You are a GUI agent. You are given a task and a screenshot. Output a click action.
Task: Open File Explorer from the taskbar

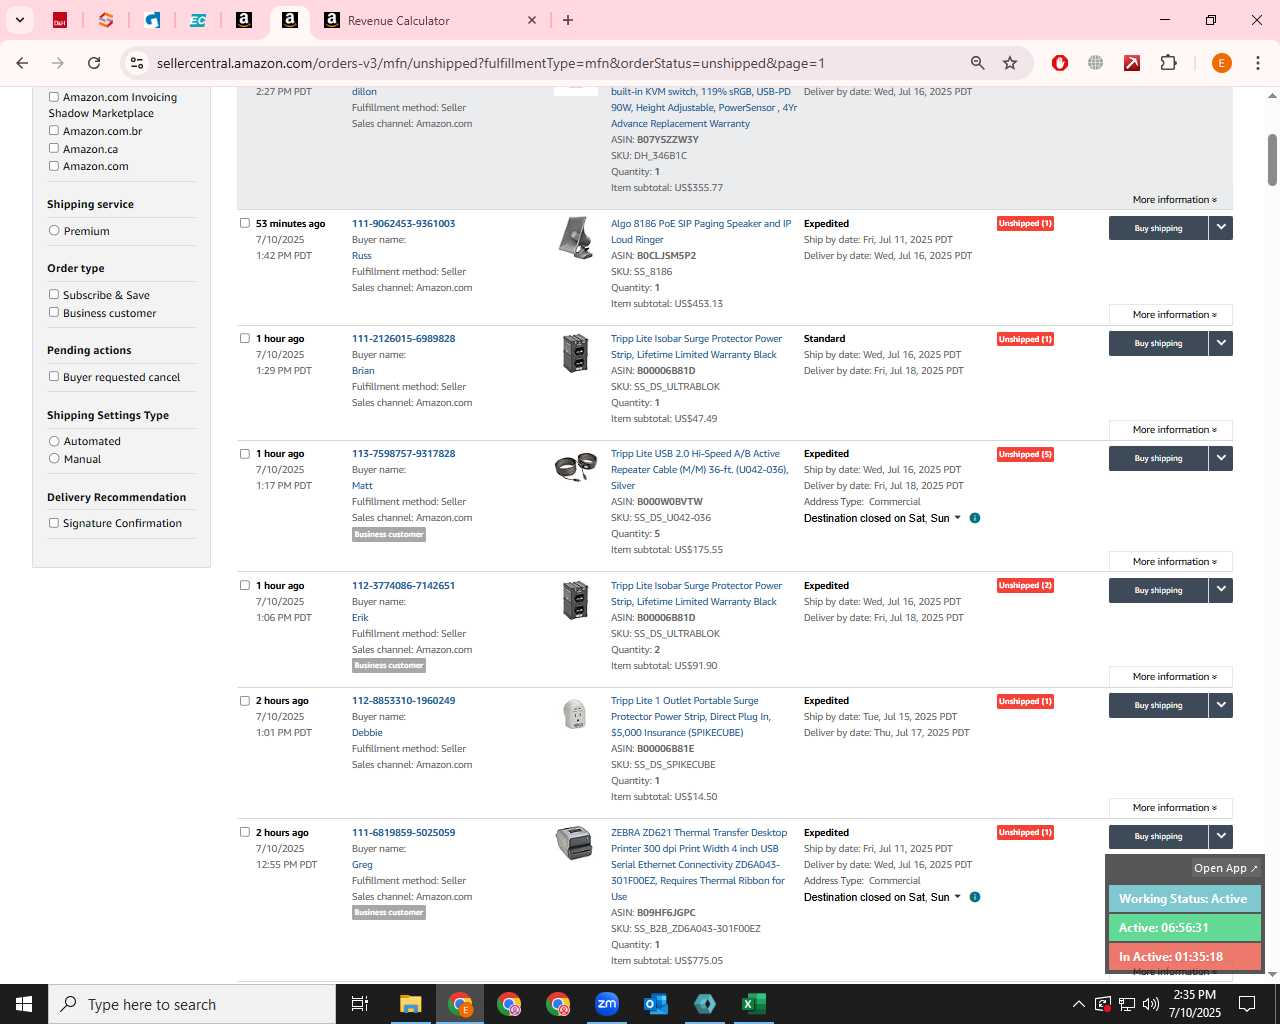point(411,1004)
